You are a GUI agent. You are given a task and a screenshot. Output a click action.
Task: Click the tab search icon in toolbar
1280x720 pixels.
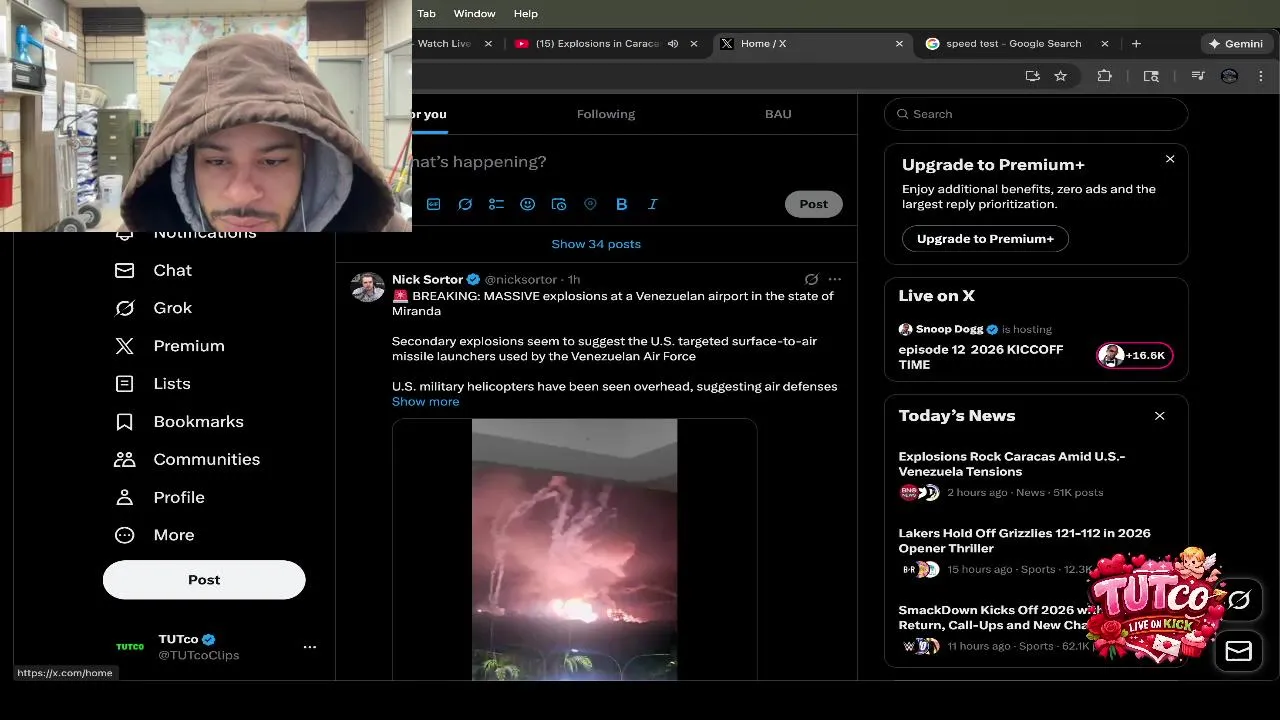1151,76
